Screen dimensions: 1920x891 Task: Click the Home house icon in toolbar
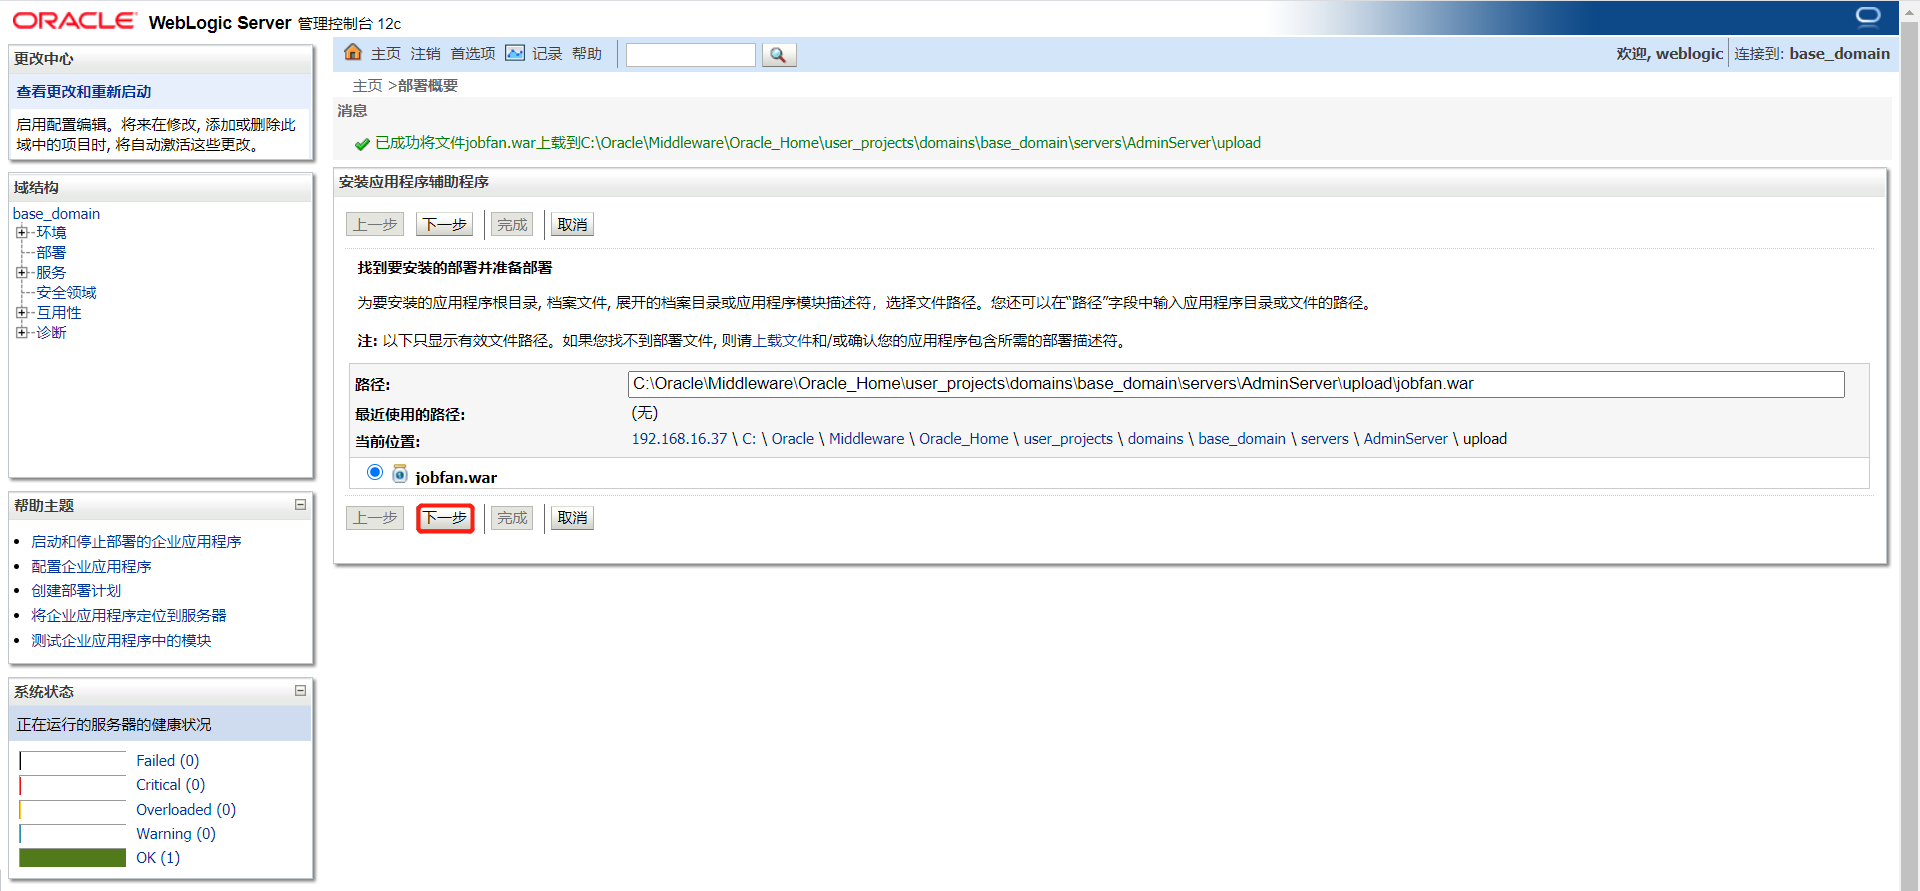[352, 53]
